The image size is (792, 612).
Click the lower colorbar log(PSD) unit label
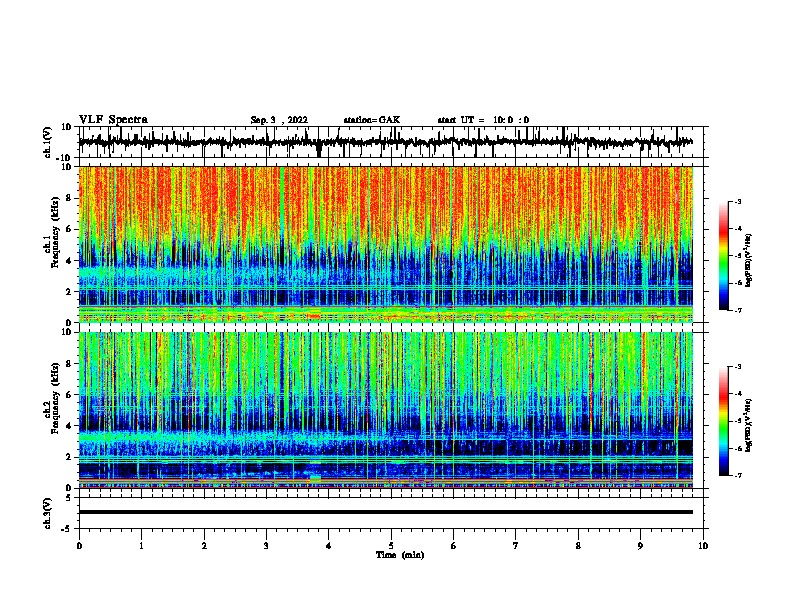point(748,425)
